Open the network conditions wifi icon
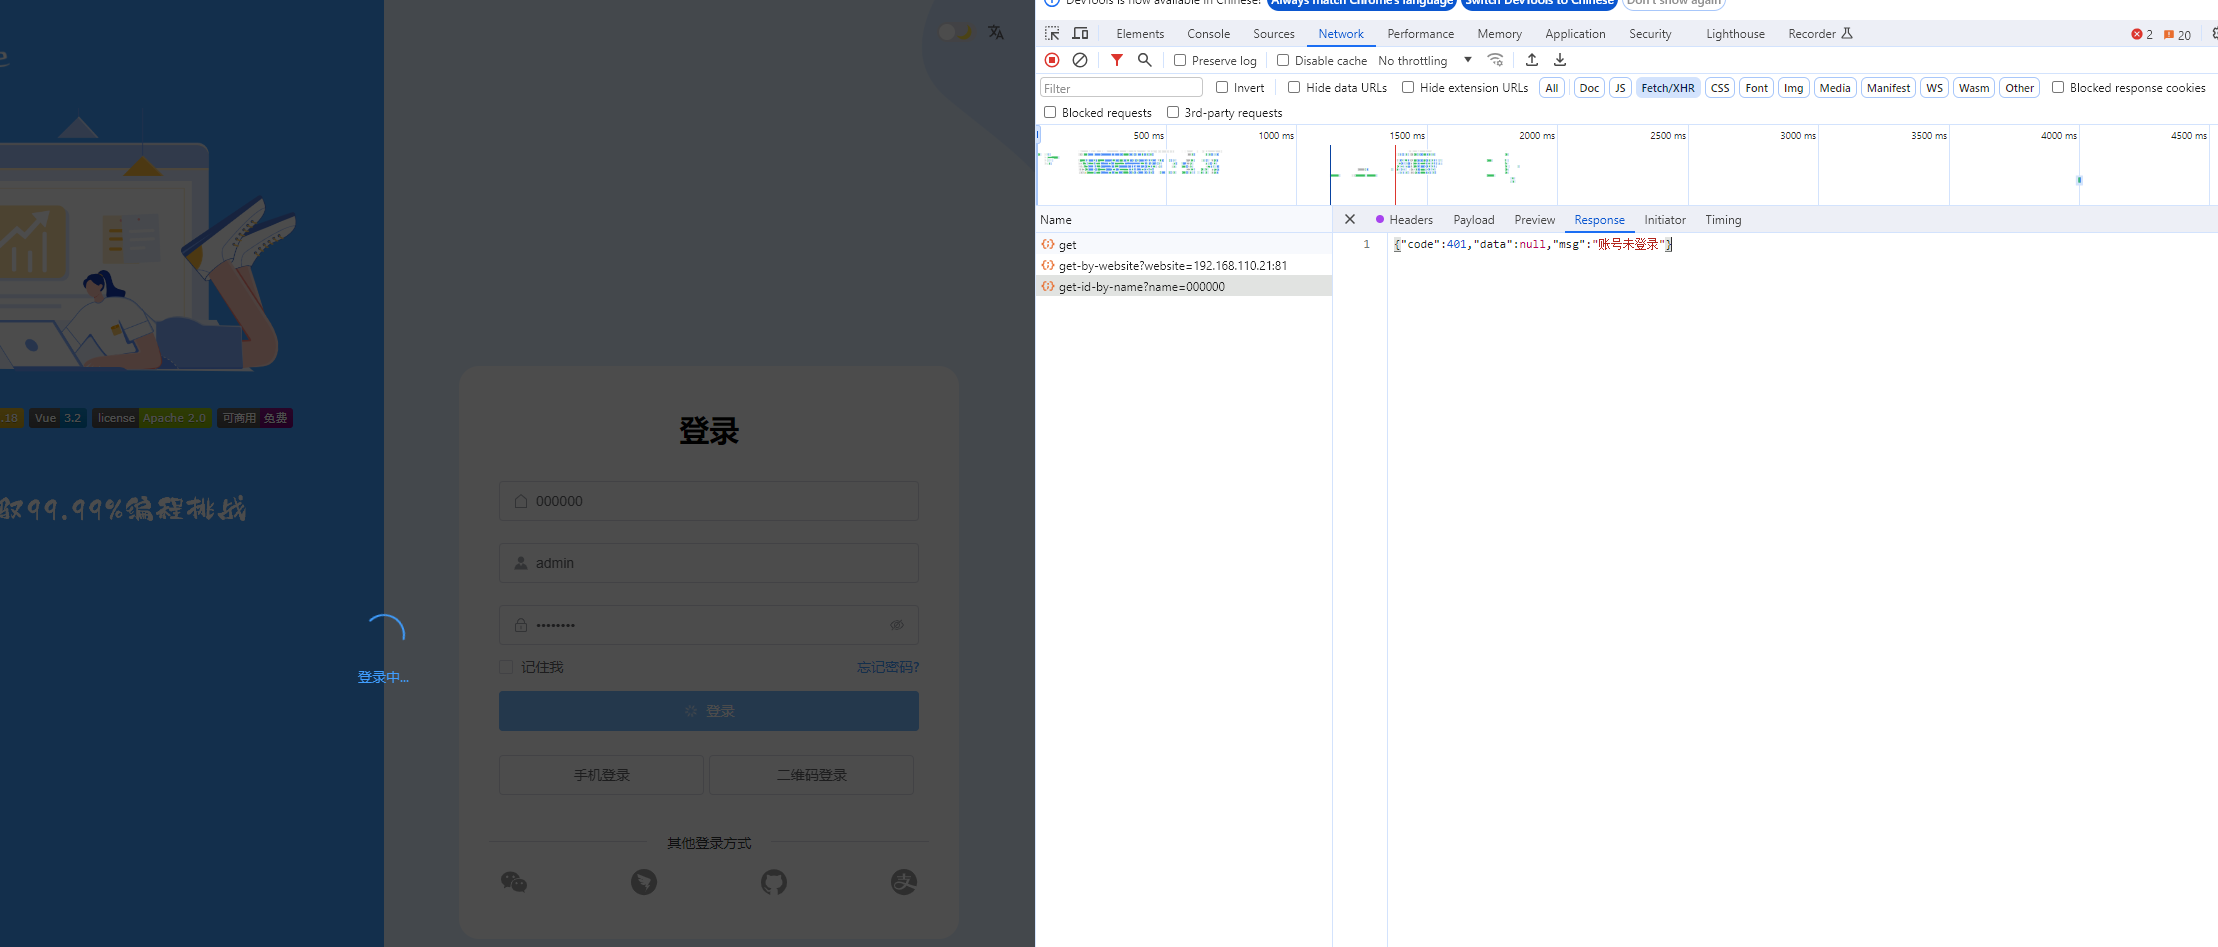The height and width of the screenshot is (947, 2218). (1495, 60)
